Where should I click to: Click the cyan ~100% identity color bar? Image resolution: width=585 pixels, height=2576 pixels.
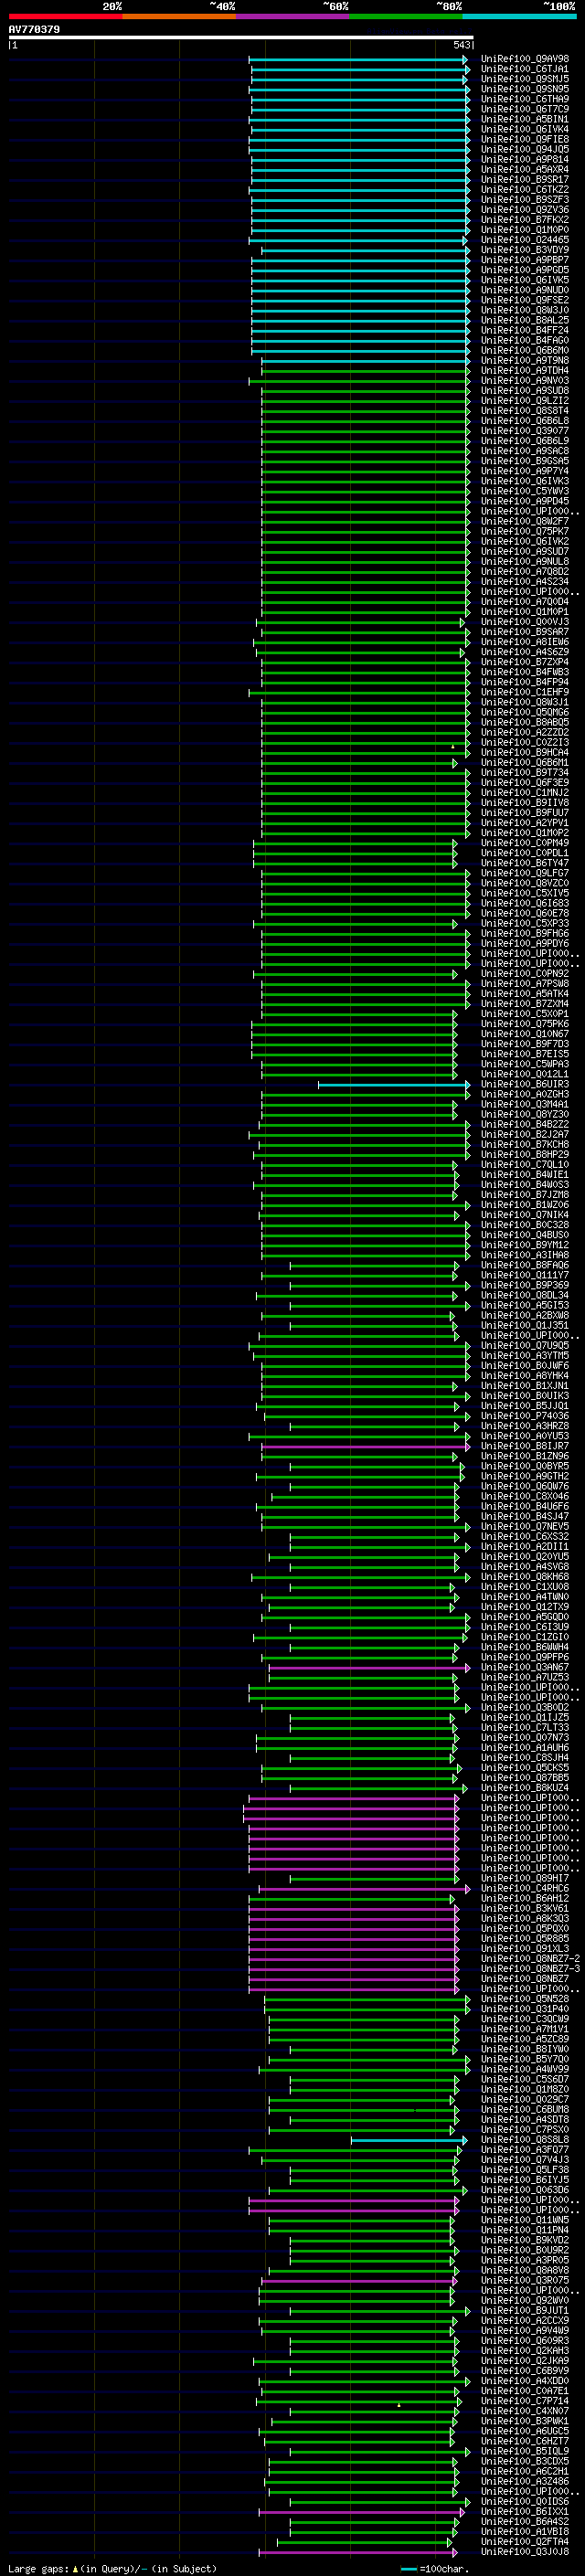pos(520,16)
